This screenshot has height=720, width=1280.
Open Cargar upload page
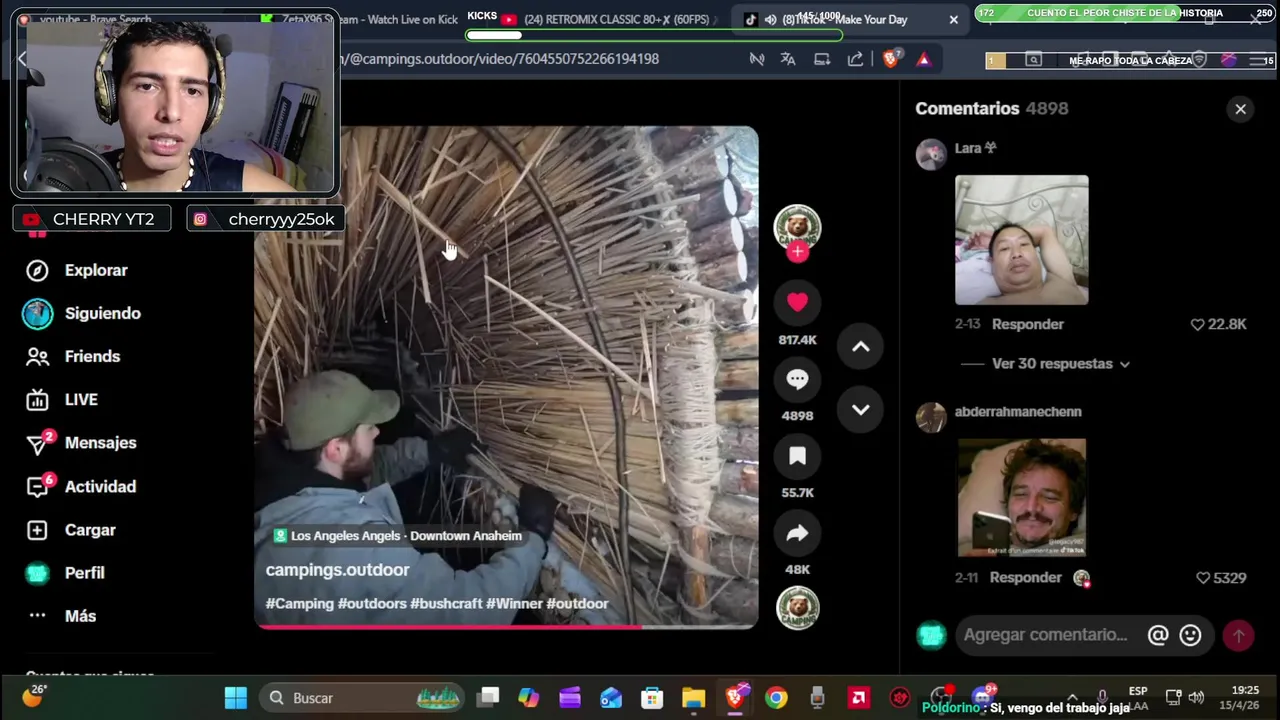(70, 530)
